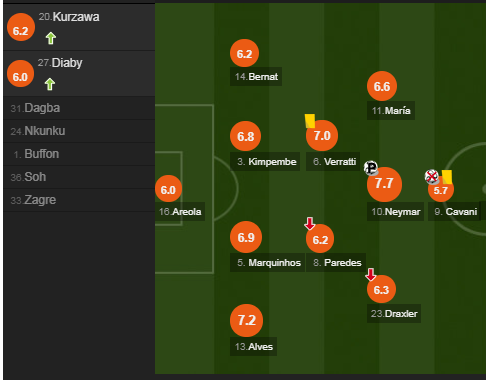Select Alves' 7.2 rating bubble
Viewport: 486px width, 380px height.
click(x=247, y=320)
